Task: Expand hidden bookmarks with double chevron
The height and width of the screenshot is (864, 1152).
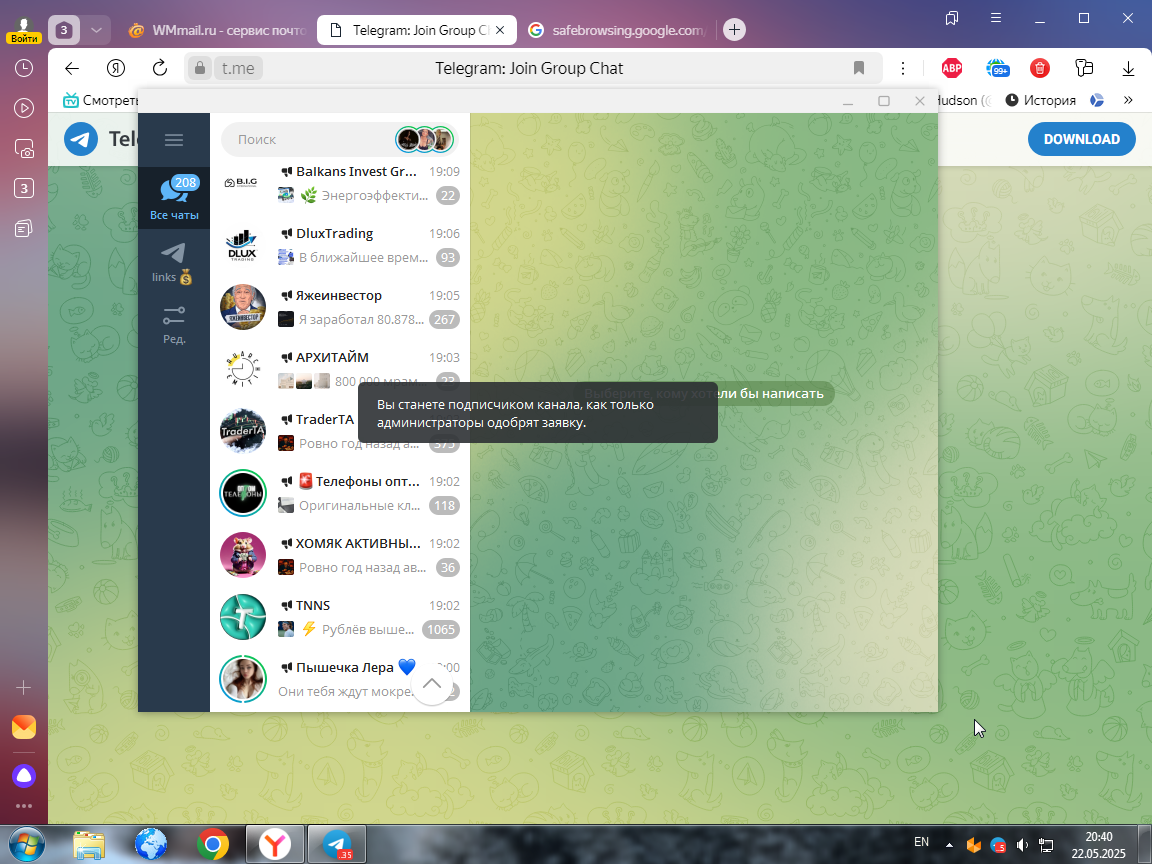Action: pyautogui.click(x=1128, y=100)
